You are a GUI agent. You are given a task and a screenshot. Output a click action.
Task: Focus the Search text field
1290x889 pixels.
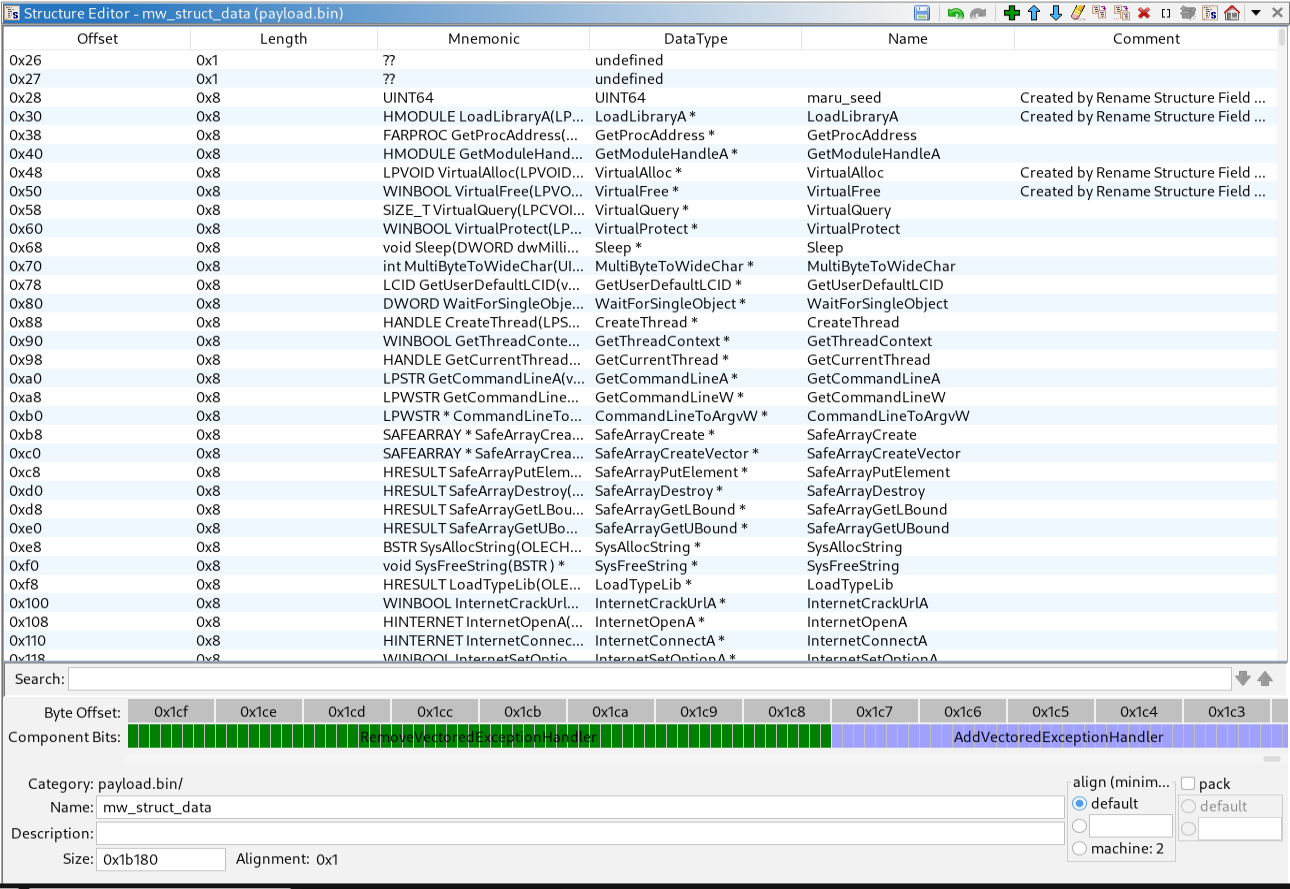[x=650, y=679]
